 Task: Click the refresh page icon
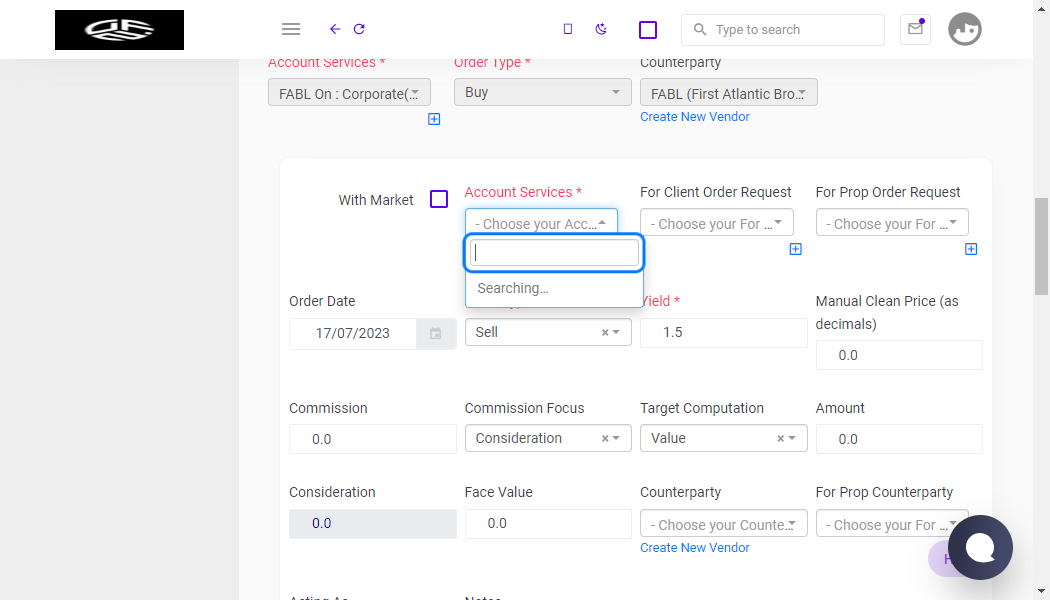coord(359,29)
